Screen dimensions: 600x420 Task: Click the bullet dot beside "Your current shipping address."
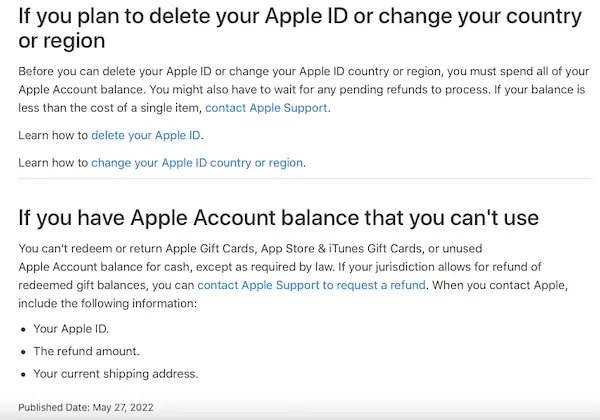[x=23, y=375]
